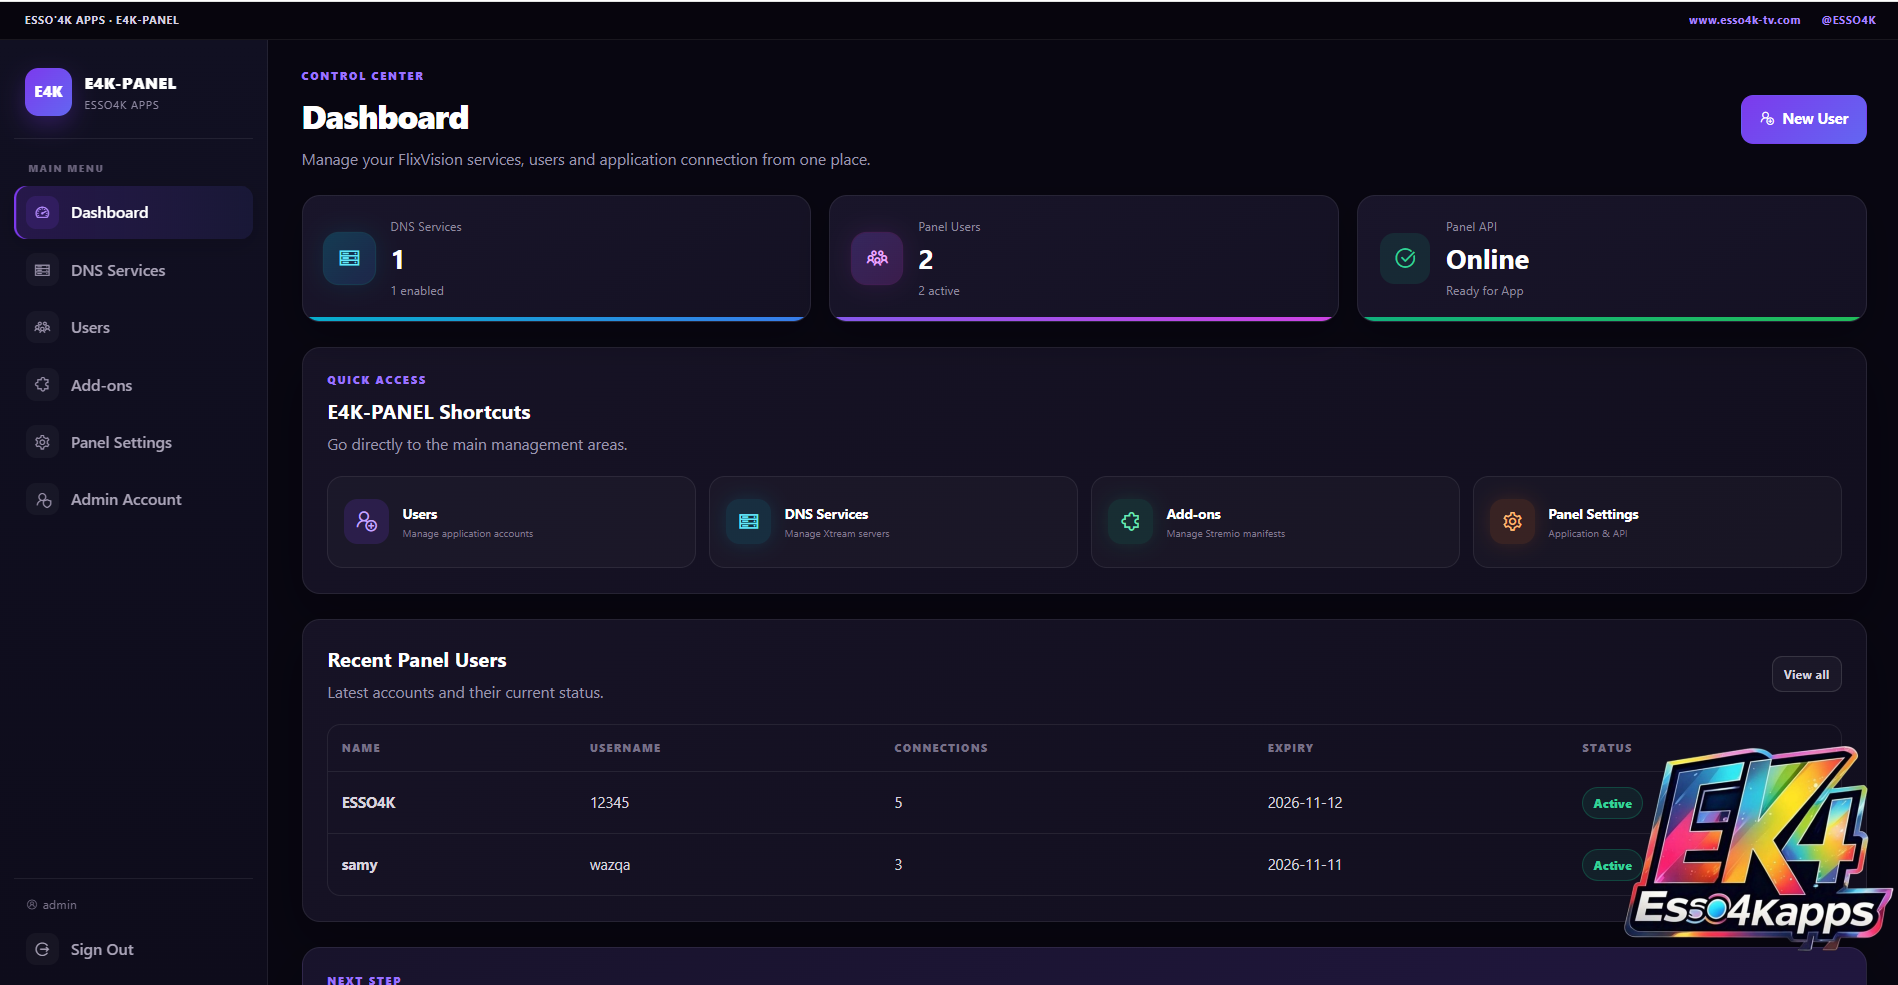Viewport: 1898px width, 985px height.
Task: Click the Active status badge for samy
Action: point(1612,866)
